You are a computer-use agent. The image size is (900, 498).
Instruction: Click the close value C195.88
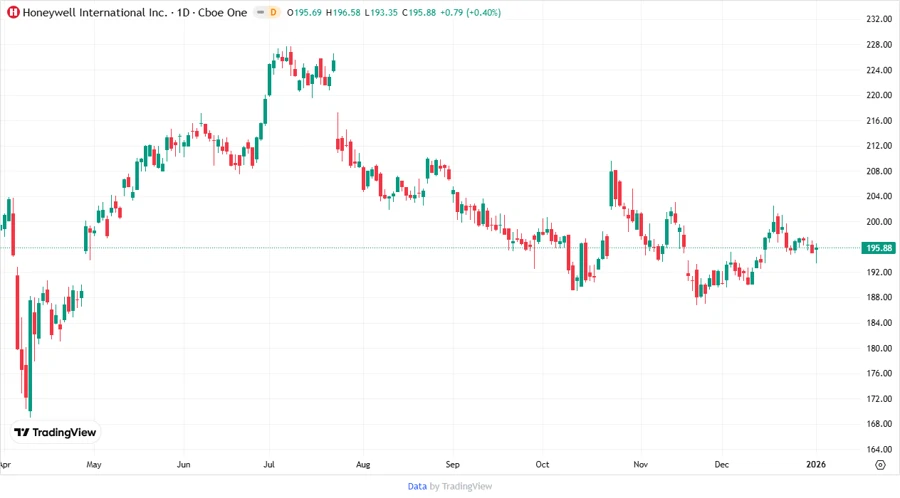coord(419,12)
